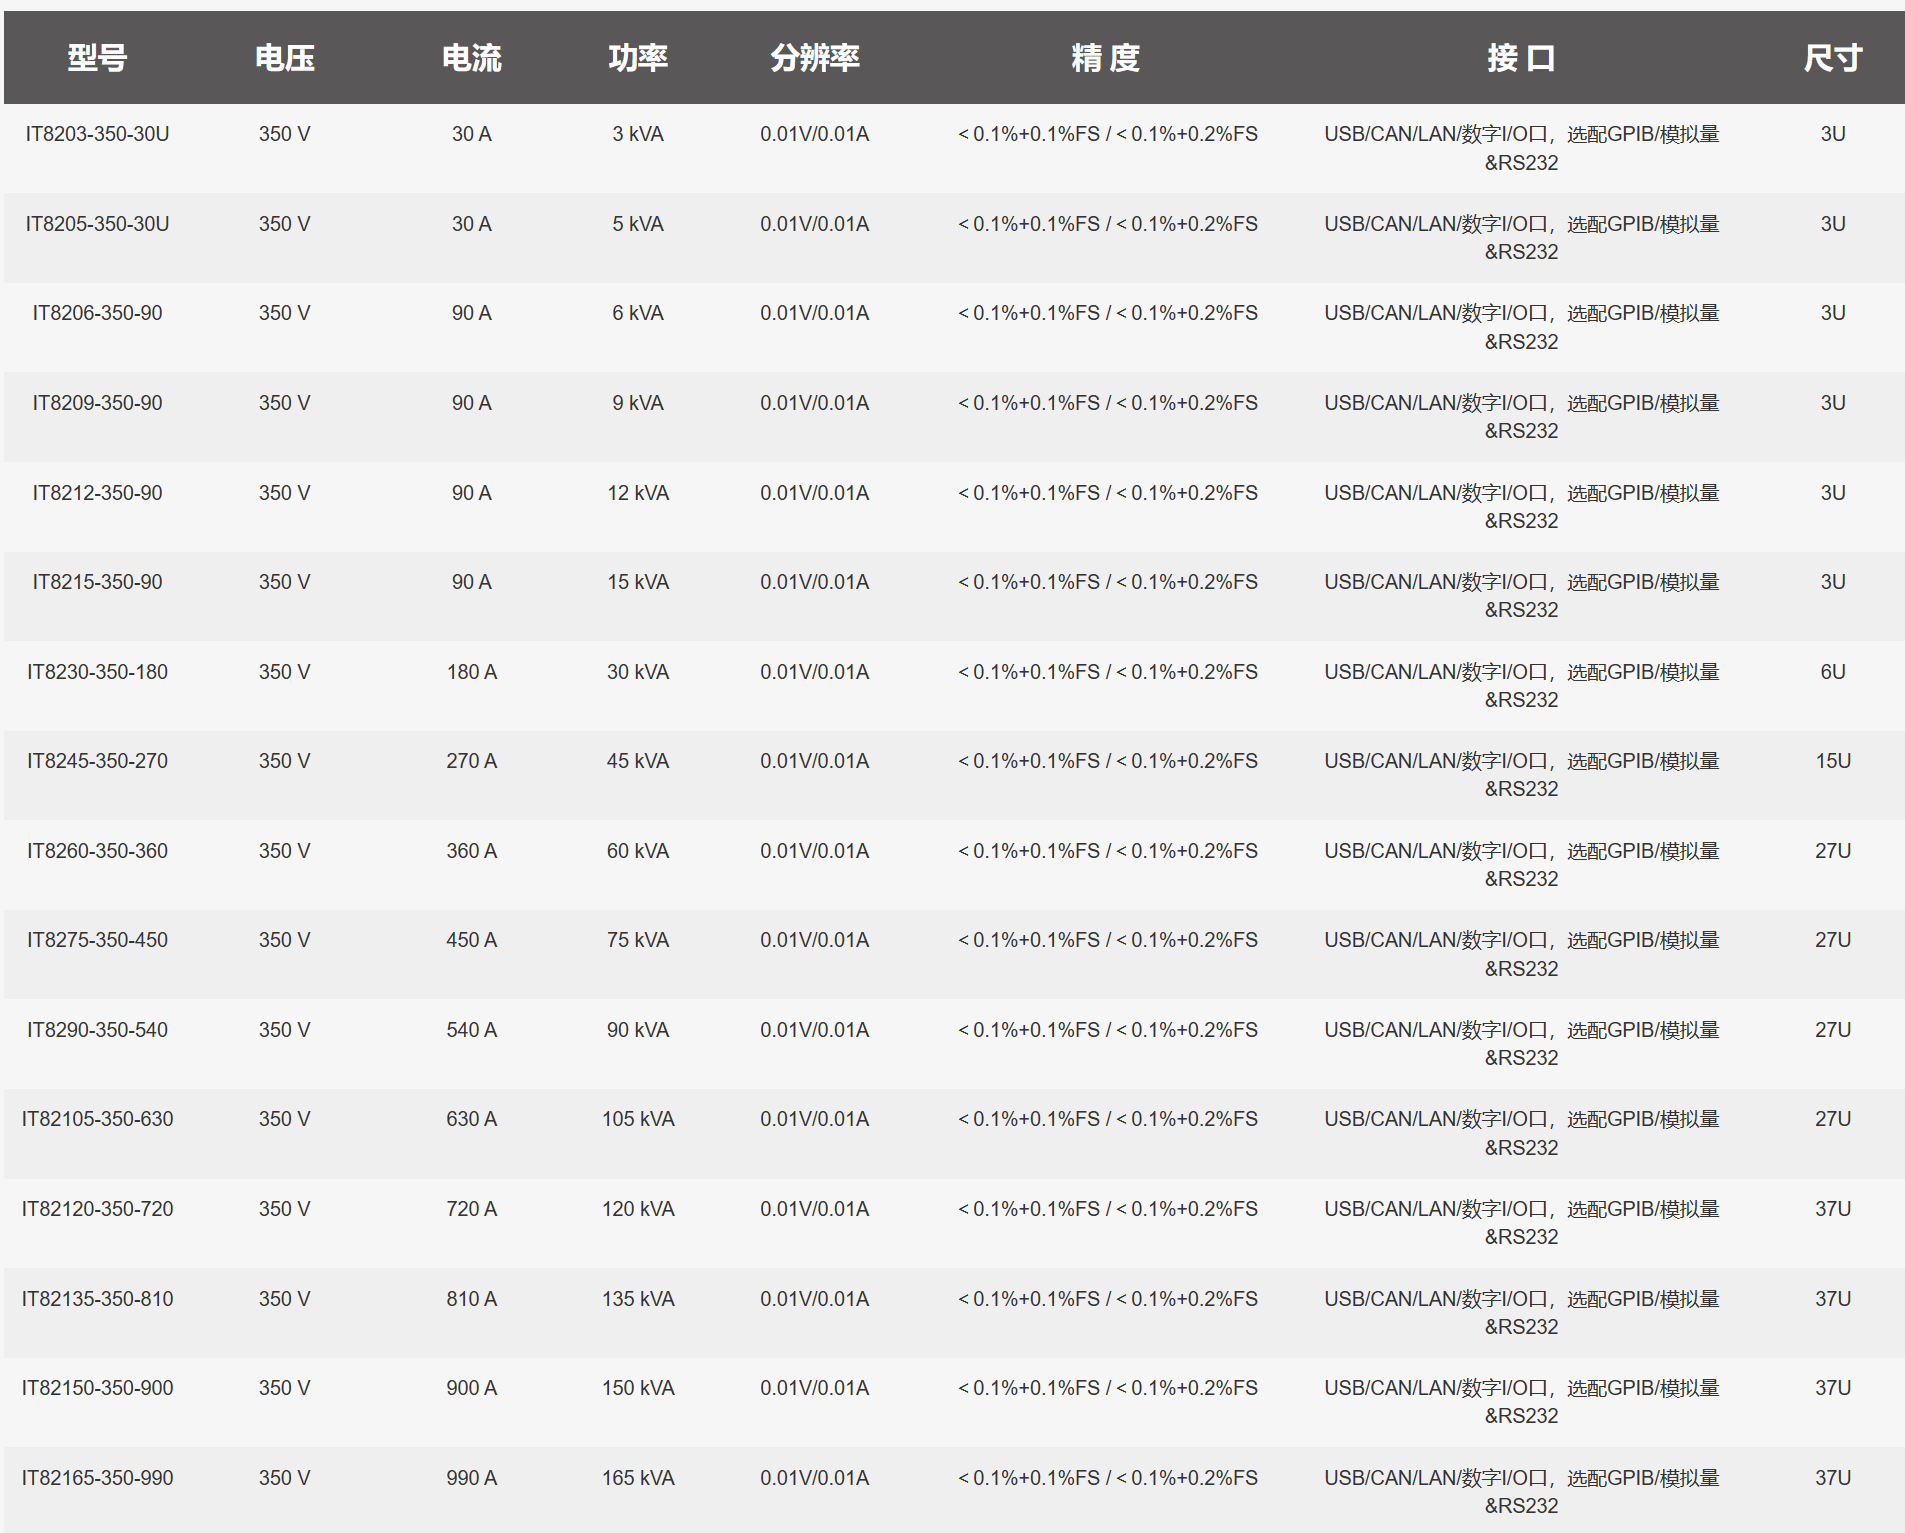Click the 15U size cell
Image resolution: width=1905 pixels, height=1533 pixels.
[1832, 761]
